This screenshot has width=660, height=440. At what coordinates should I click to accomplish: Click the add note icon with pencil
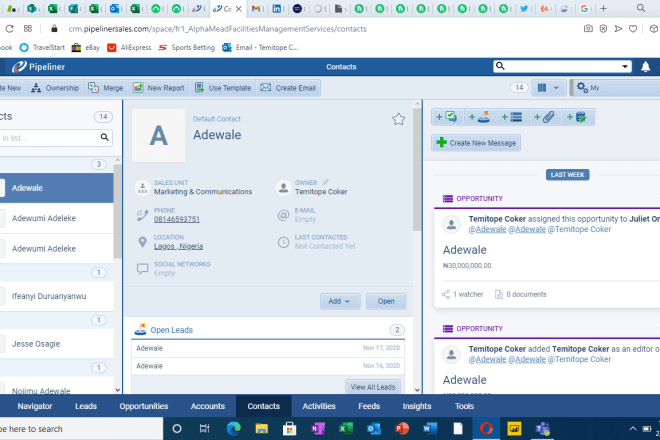[x=577, y=117]
